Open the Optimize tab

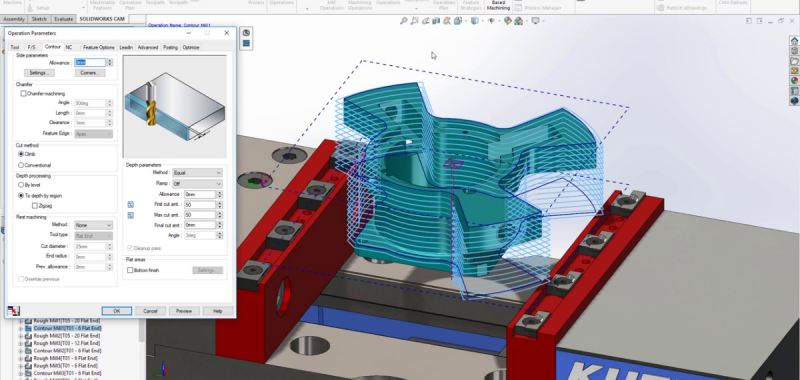coord(191,47)
